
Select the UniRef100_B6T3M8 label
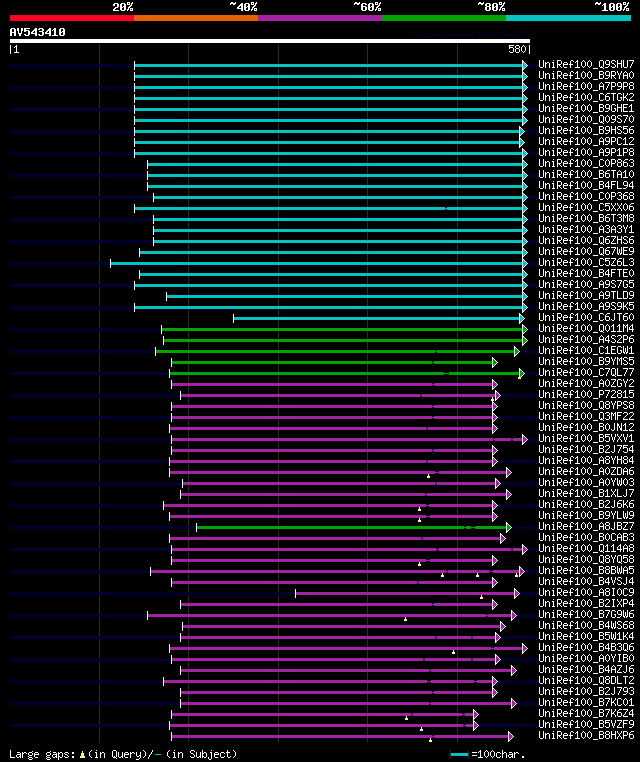tap(586, 218)
